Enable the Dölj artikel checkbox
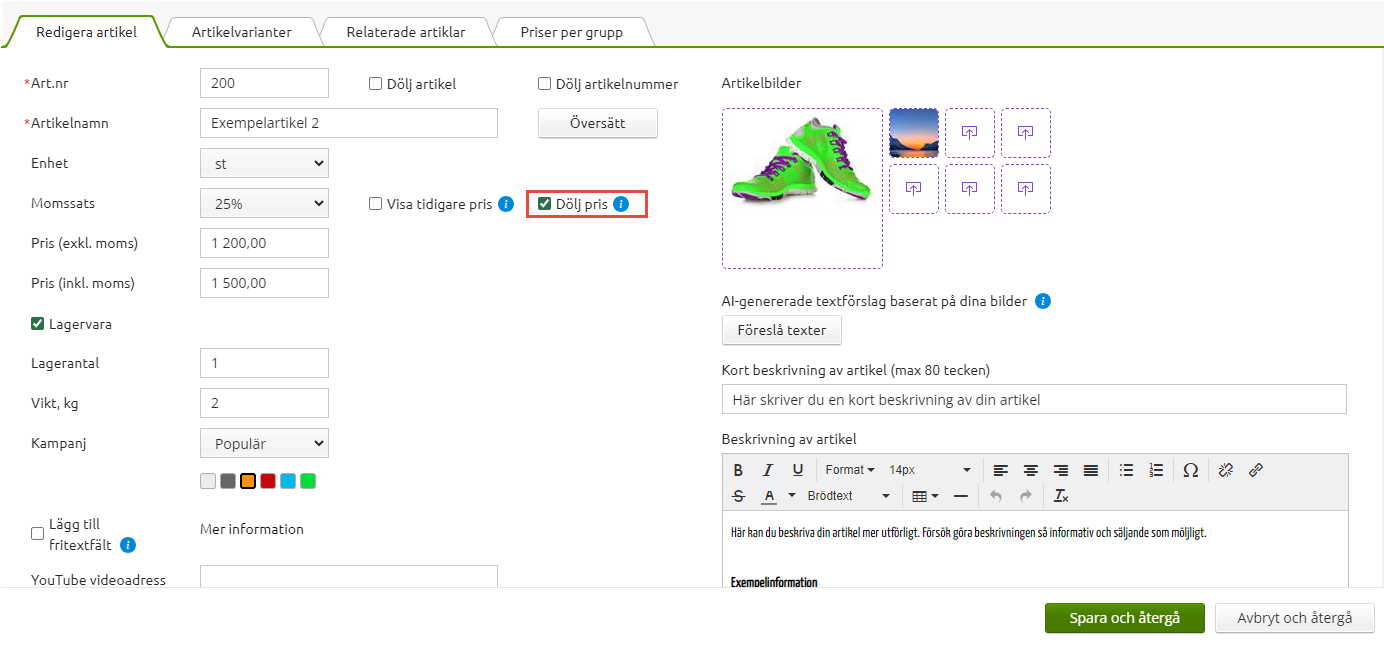The image size is (1384, 648). (x=376, y=84)
